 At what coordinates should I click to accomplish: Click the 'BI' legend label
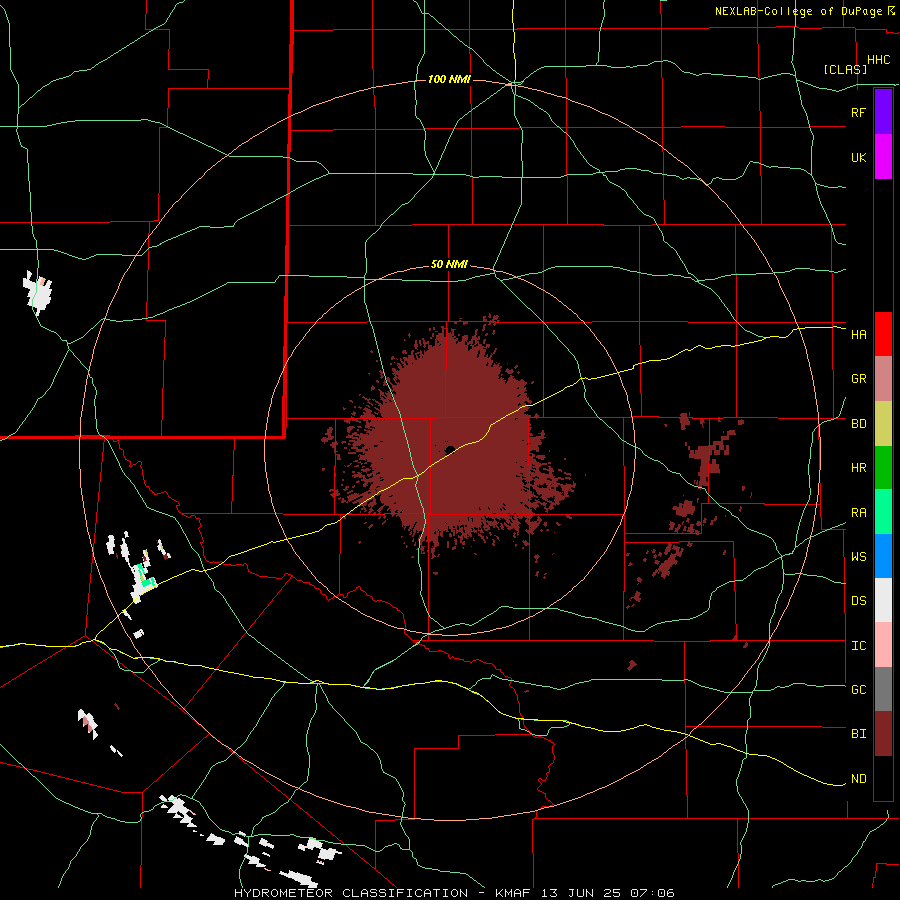tap(858, 734)
